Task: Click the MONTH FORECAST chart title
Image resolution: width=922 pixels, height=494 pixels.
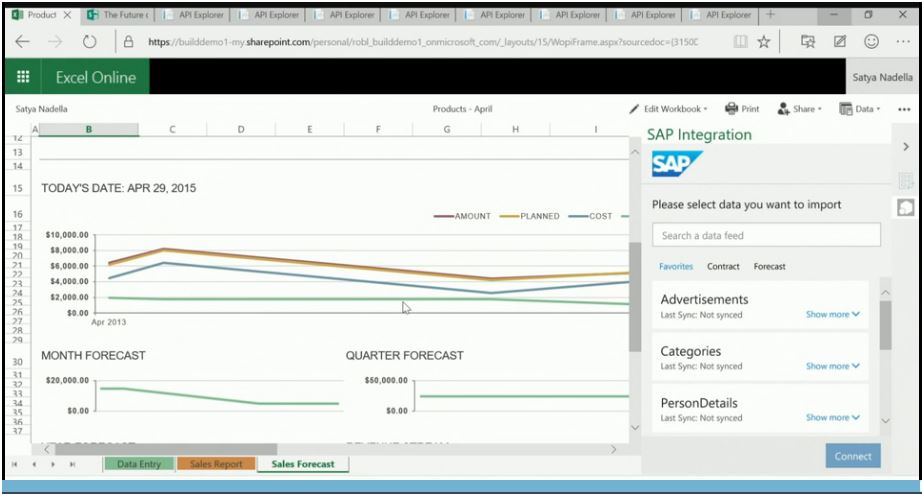Action: coord(93,355)
